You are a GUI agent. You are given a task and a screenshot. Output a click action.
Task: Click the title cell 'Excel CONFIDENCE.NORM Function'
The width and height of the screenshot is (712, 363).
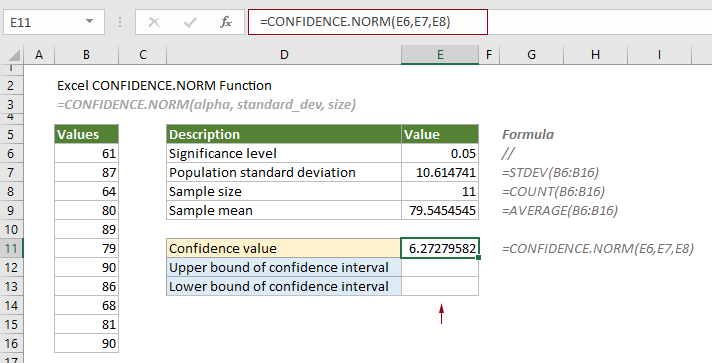pos(164,85)
